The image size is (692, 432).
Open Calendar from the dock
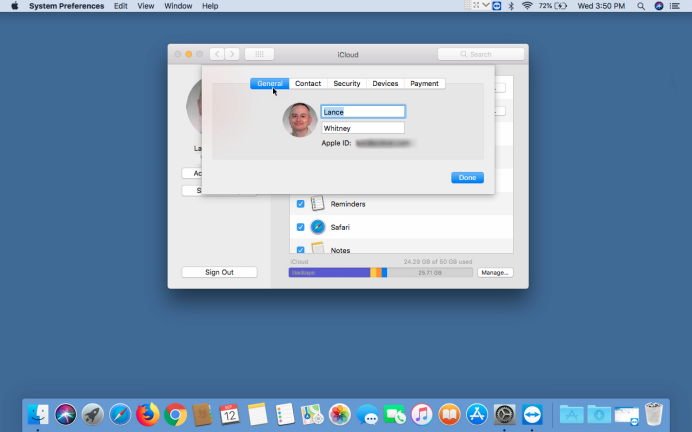pos(229,414)
